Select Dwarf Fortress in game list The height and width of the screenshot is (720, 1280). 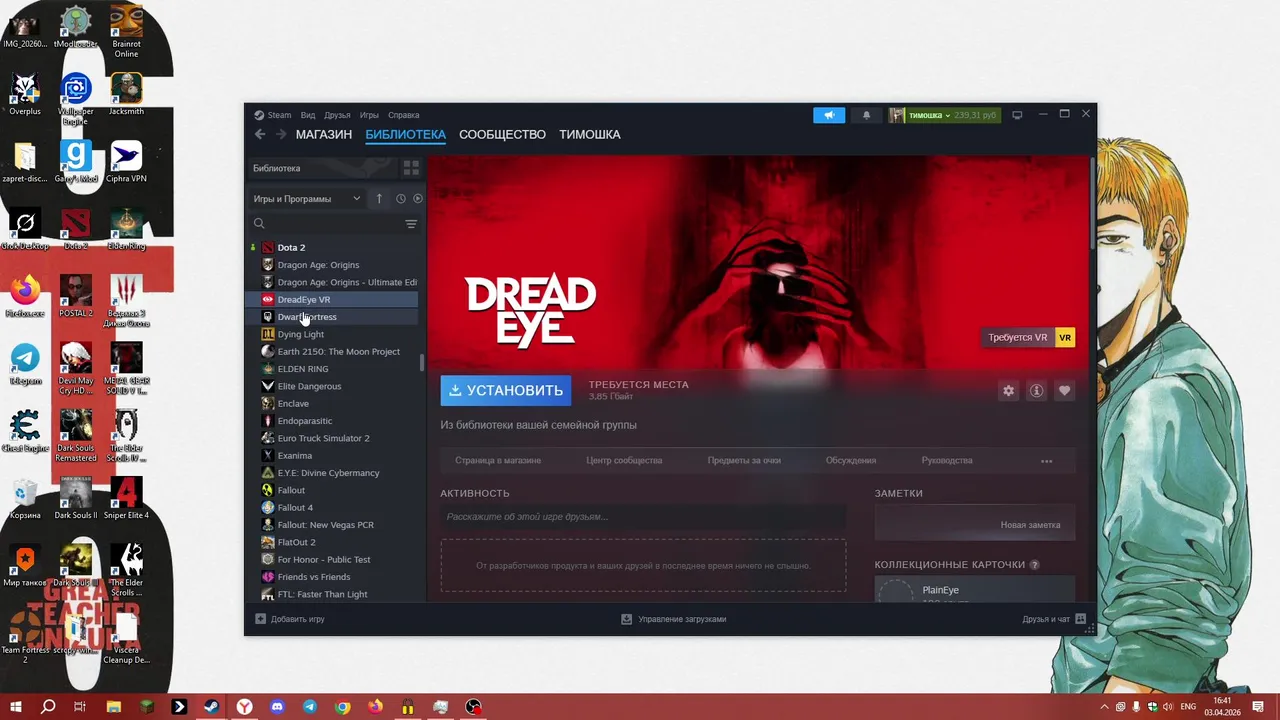333,317
